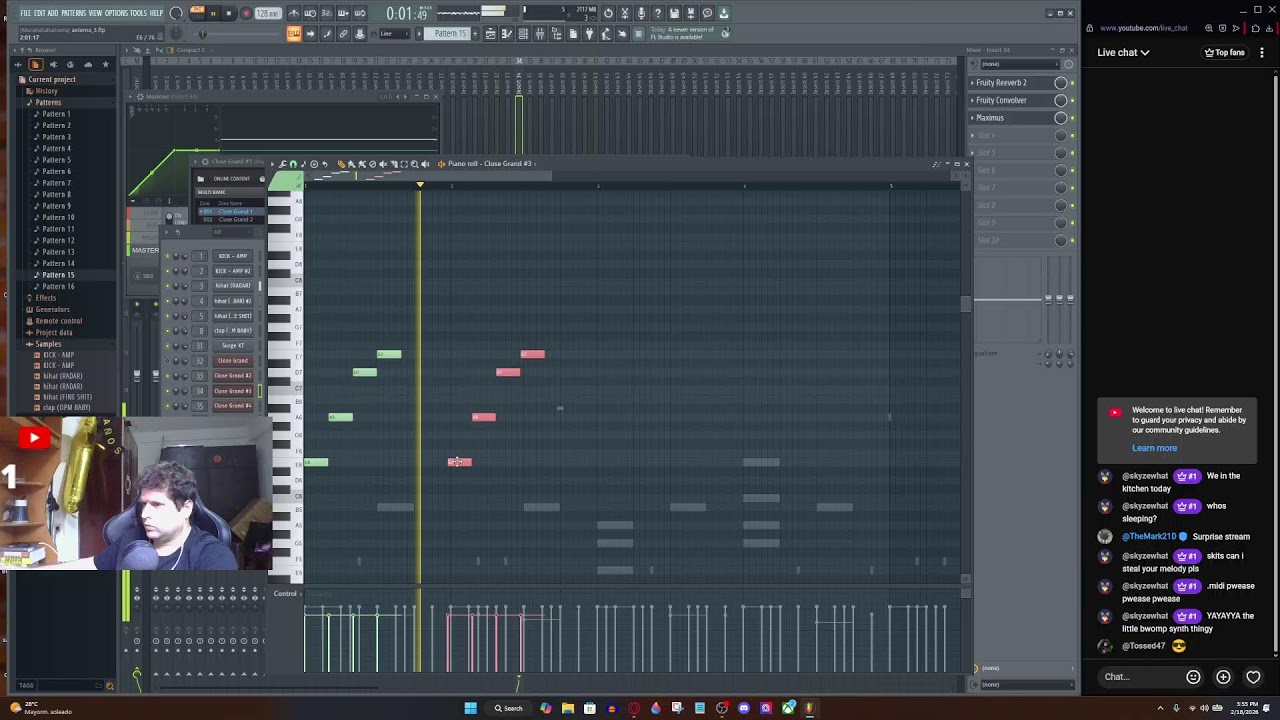Screen dimensions: 1280x720
Task: Select Pattern 7 in browser
Action: coord(56,183)
